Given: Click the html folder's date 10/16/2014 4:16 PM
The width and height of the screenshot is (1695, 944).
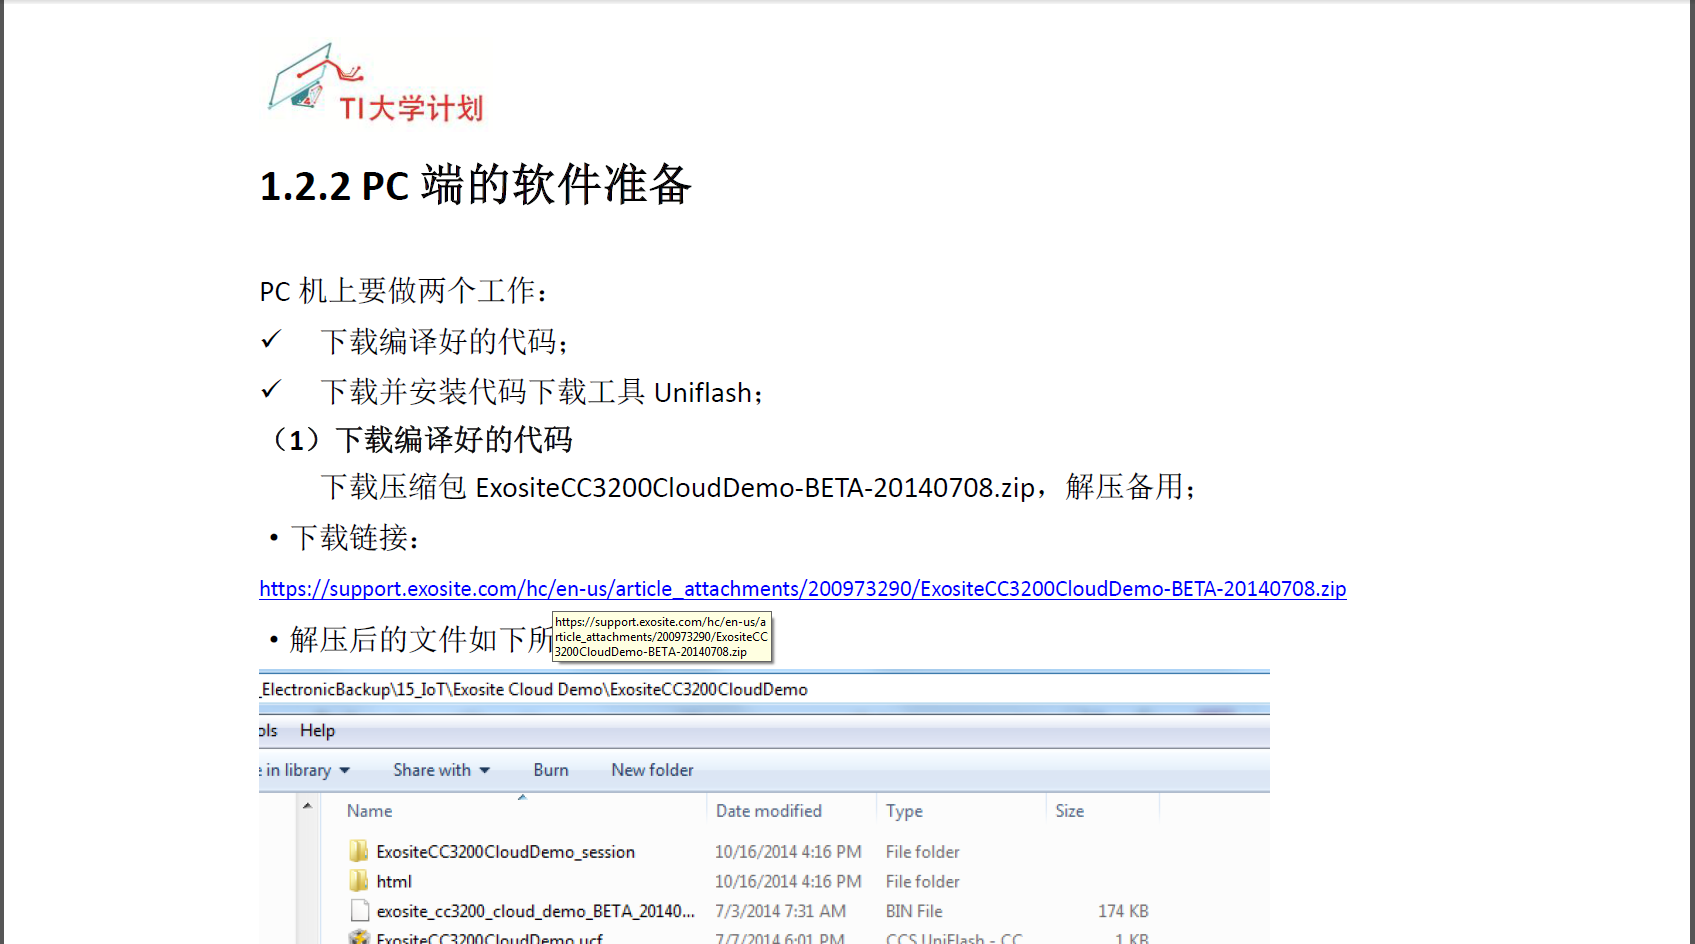Looking at the screenshot, I should coord(788,882).
